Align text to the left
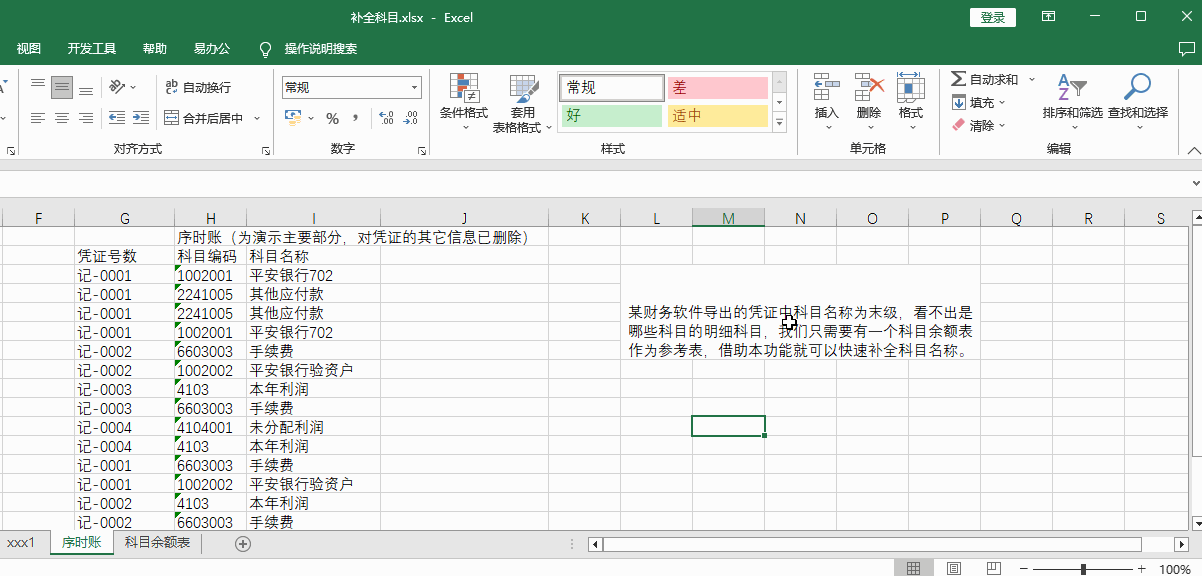 click(x=37, y=118)
